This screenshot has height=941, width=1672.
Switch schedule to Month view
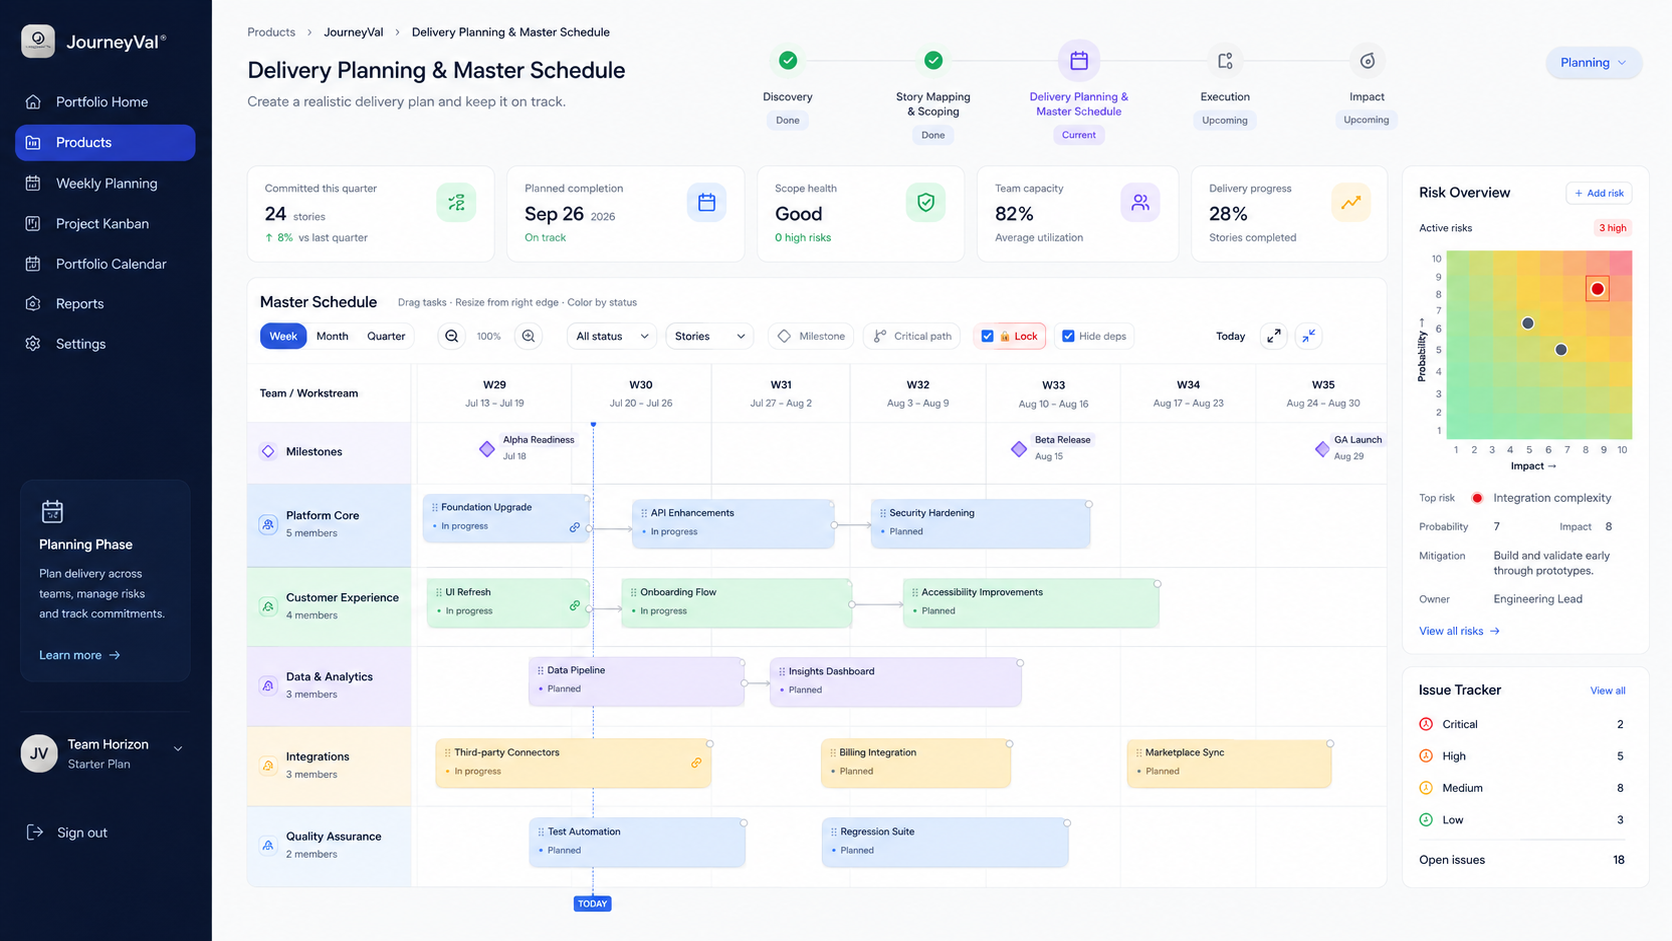click(x=332, y=336)
